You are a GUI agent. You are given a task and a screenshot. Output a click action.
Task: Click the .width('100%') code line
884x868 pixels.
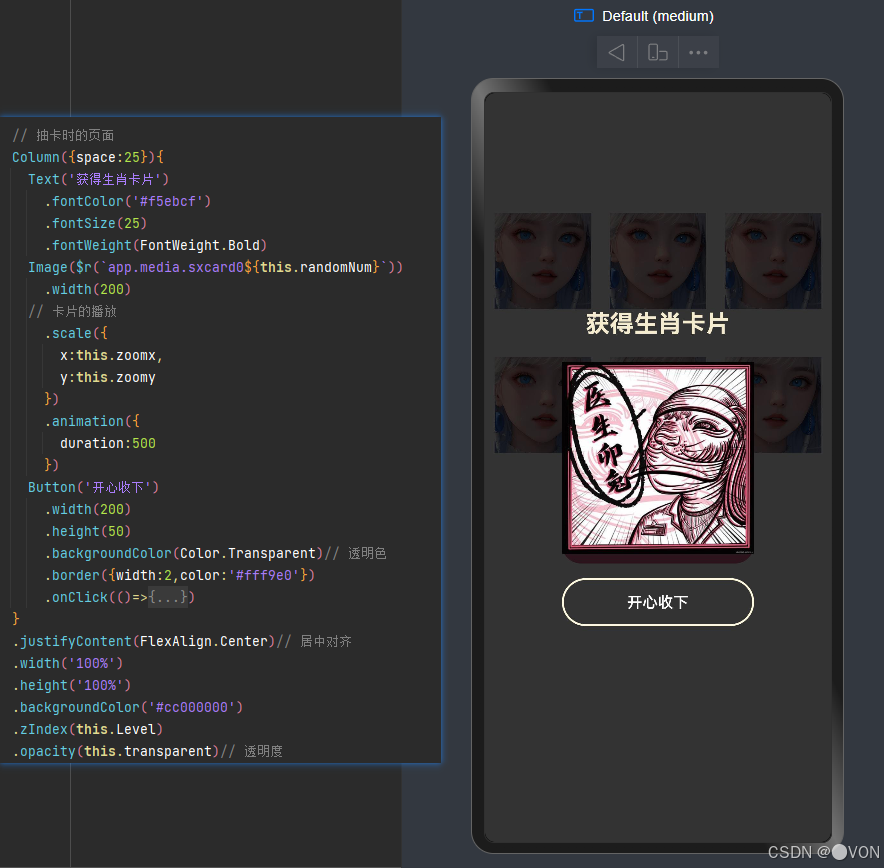pos(68,663)
